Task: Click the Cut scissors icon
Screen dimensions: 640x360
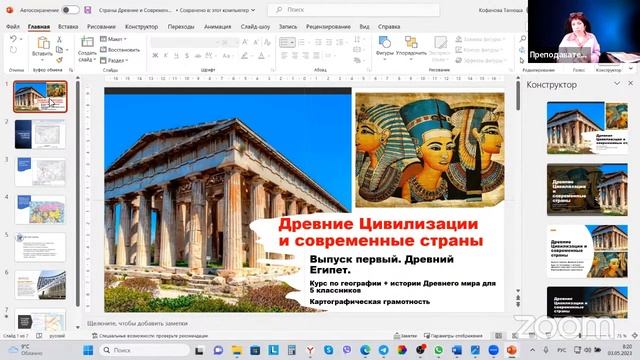Action: click(59, 39)
